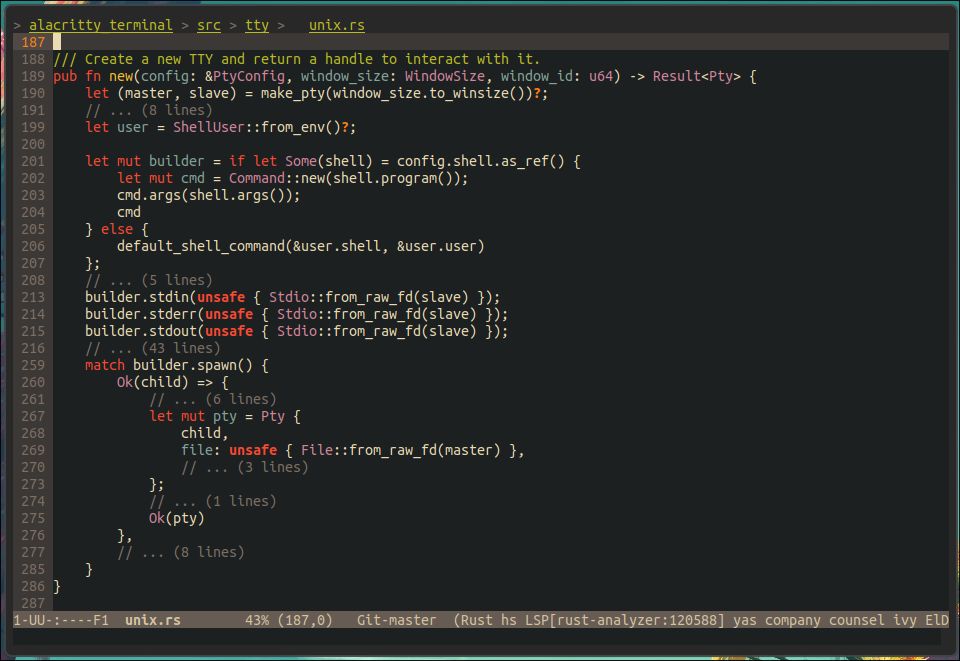Viewport: 960px width, 661px height.
Task: Click the unix.rs file in the breadcrumb
Action: point(336,25)
